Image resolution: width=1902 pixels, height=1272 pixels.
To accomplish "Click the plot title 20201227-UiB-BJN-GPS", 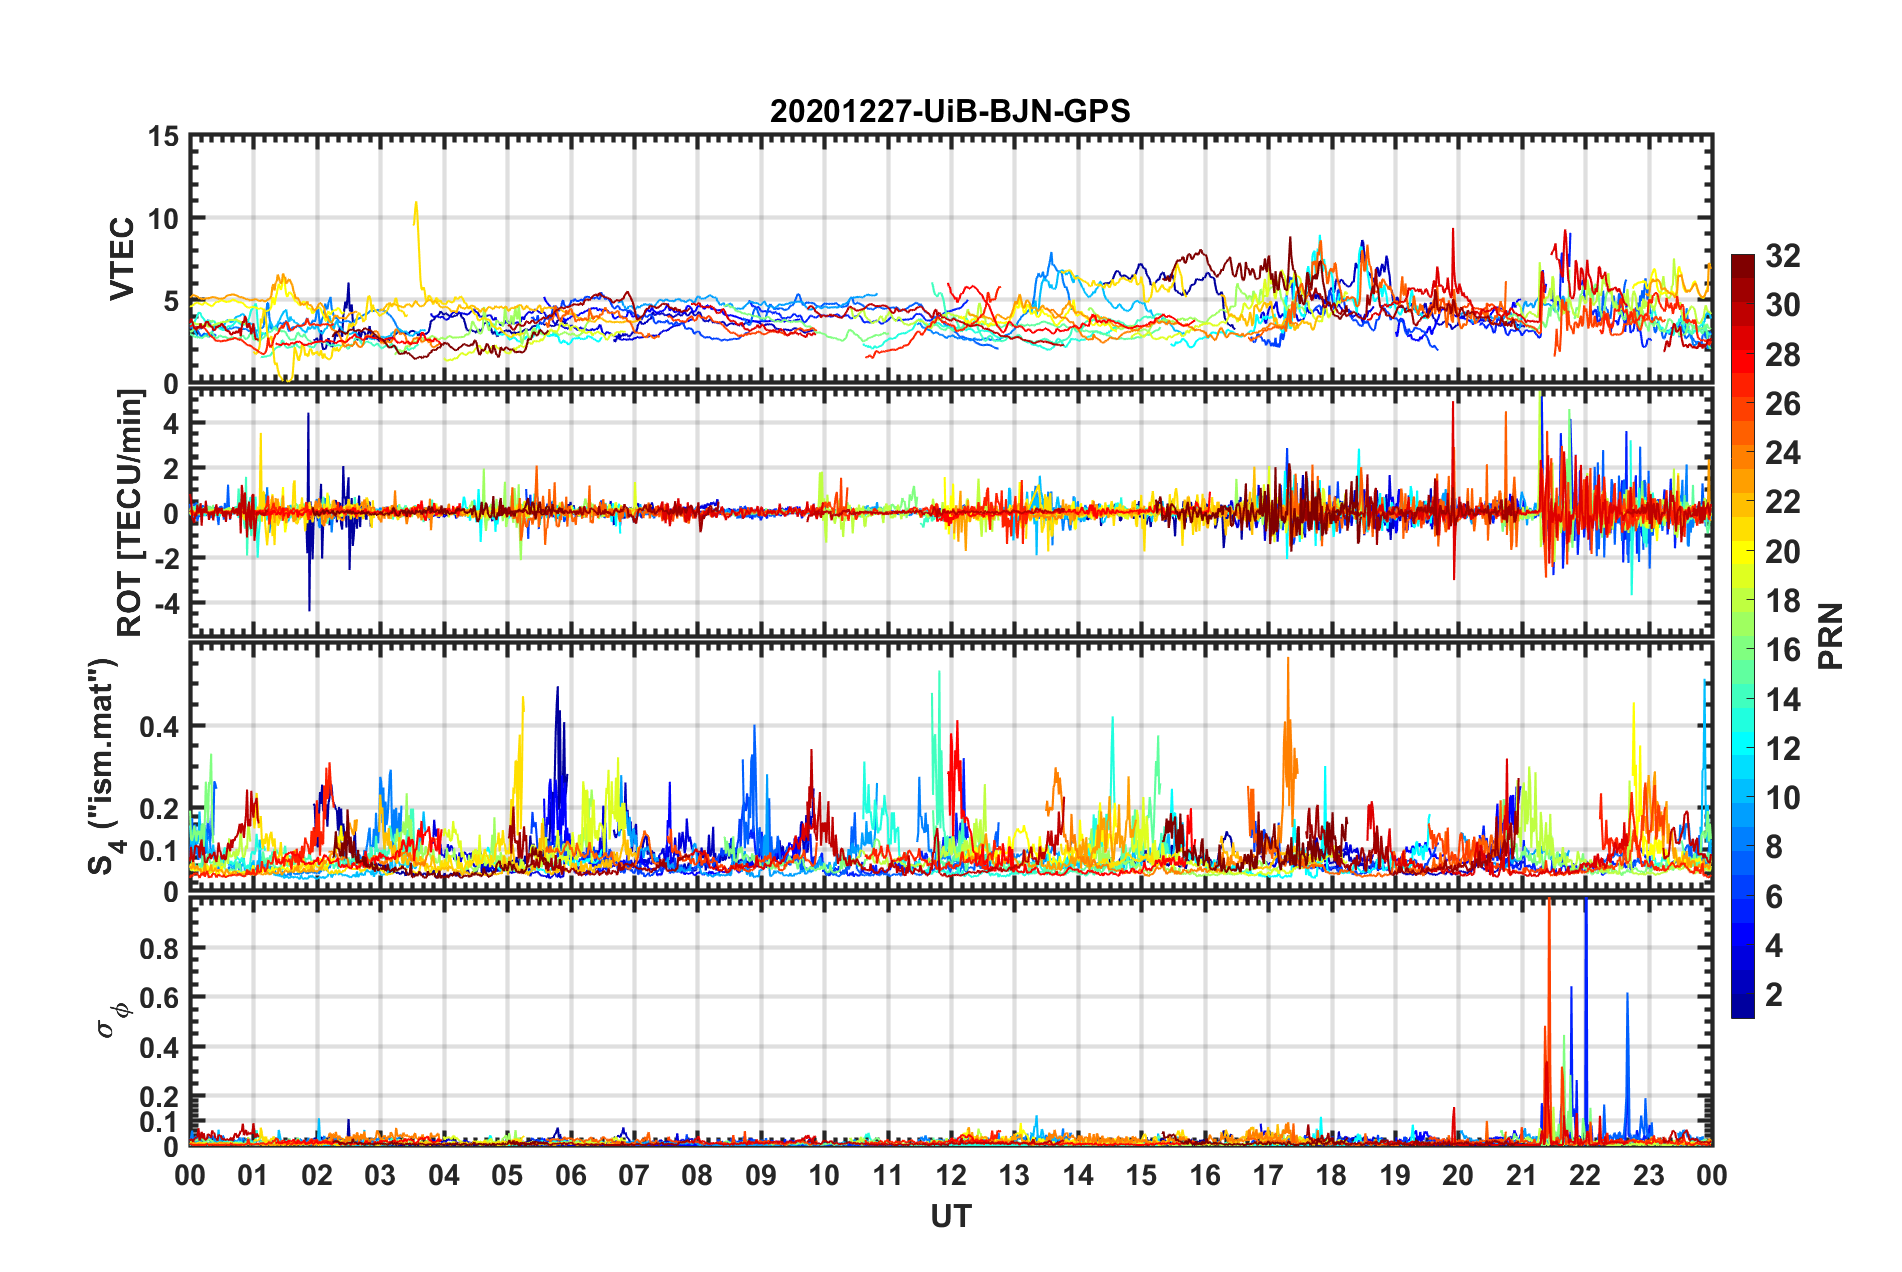I will click(950, 111).
